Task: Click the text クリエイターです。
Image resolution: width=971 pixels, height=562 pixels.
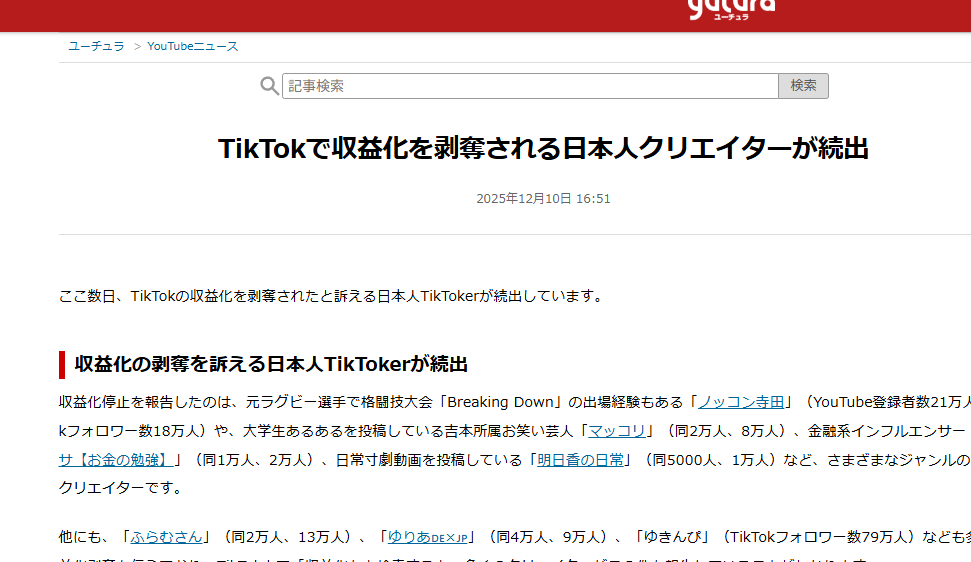Action: [x=122, y=488]
